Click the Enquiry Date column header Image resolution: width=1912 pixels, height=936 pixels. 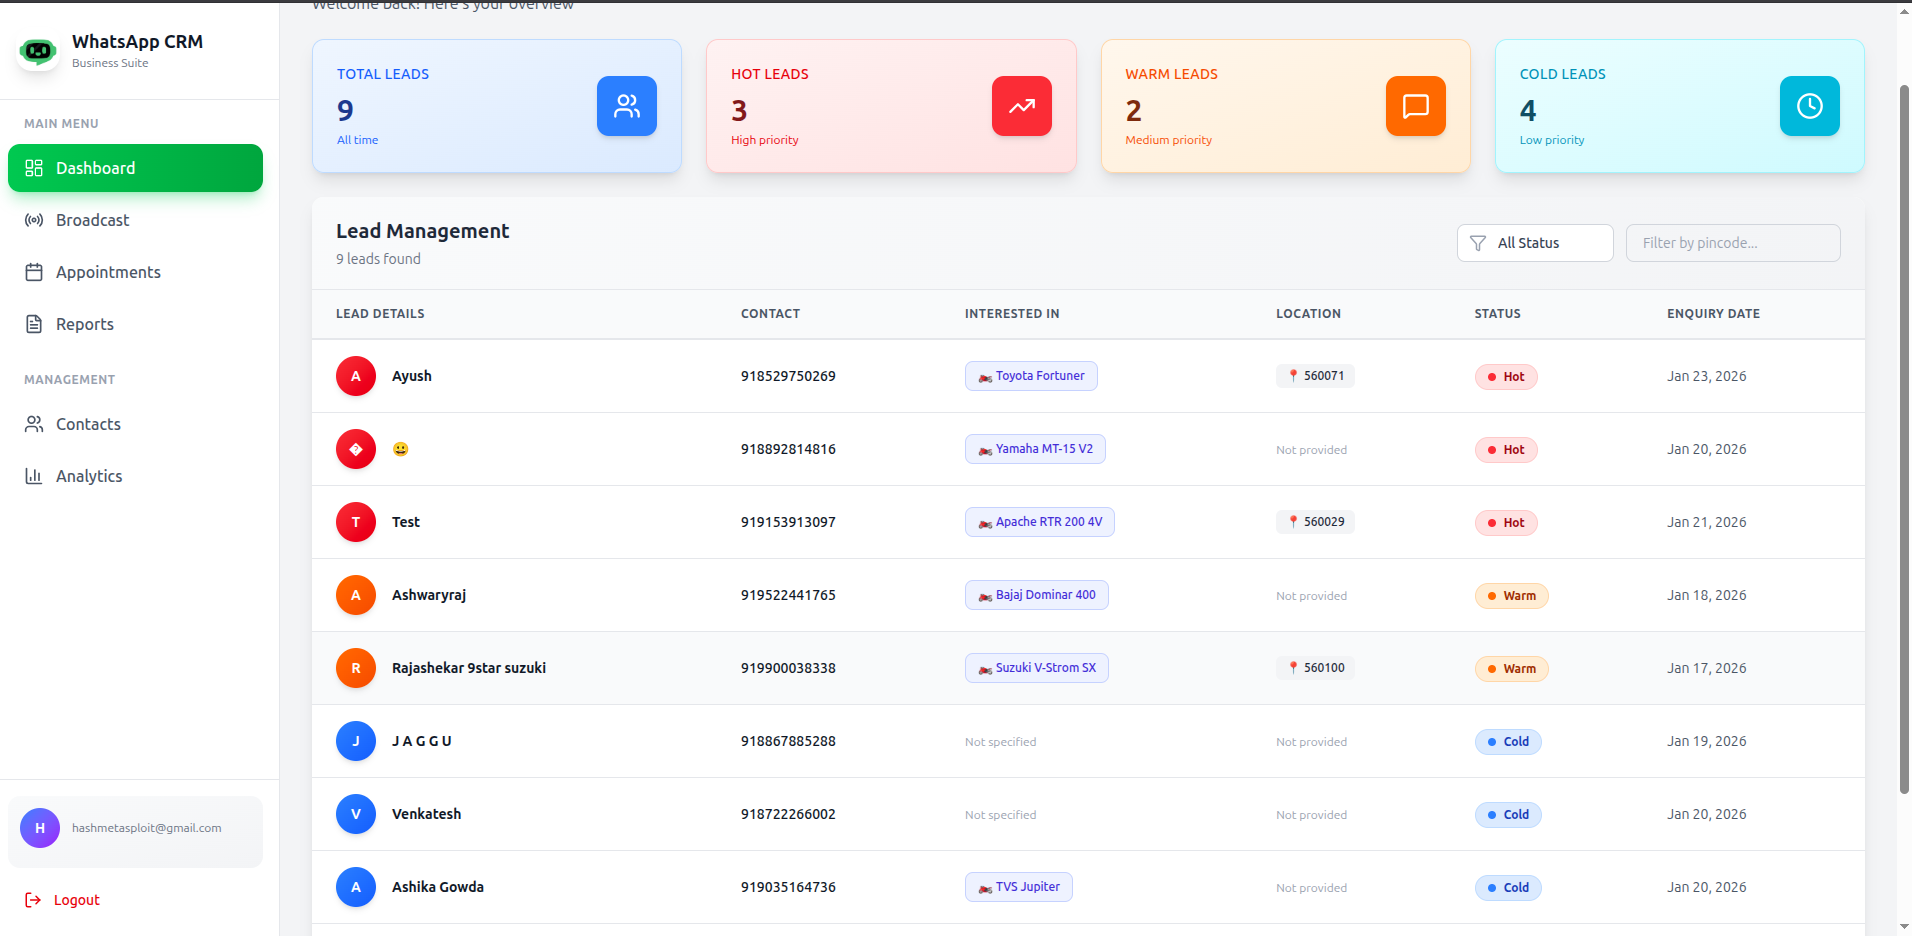point(1713,314)
